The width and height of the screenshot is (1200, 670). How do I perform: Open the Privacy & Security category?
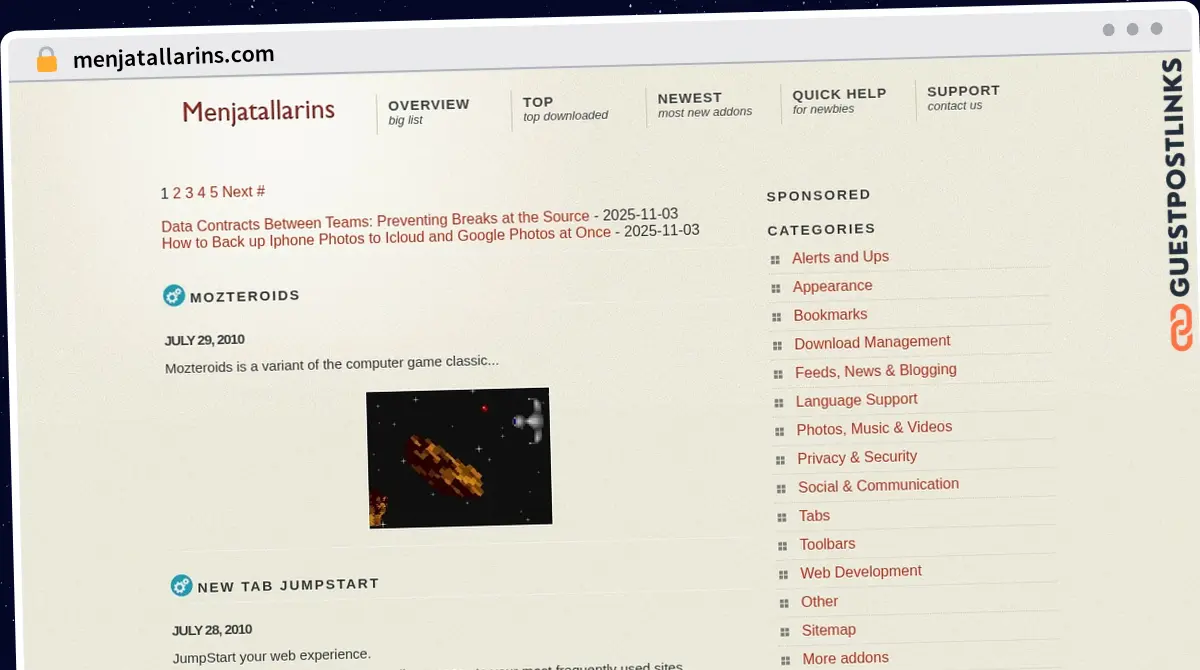point(857,457)
